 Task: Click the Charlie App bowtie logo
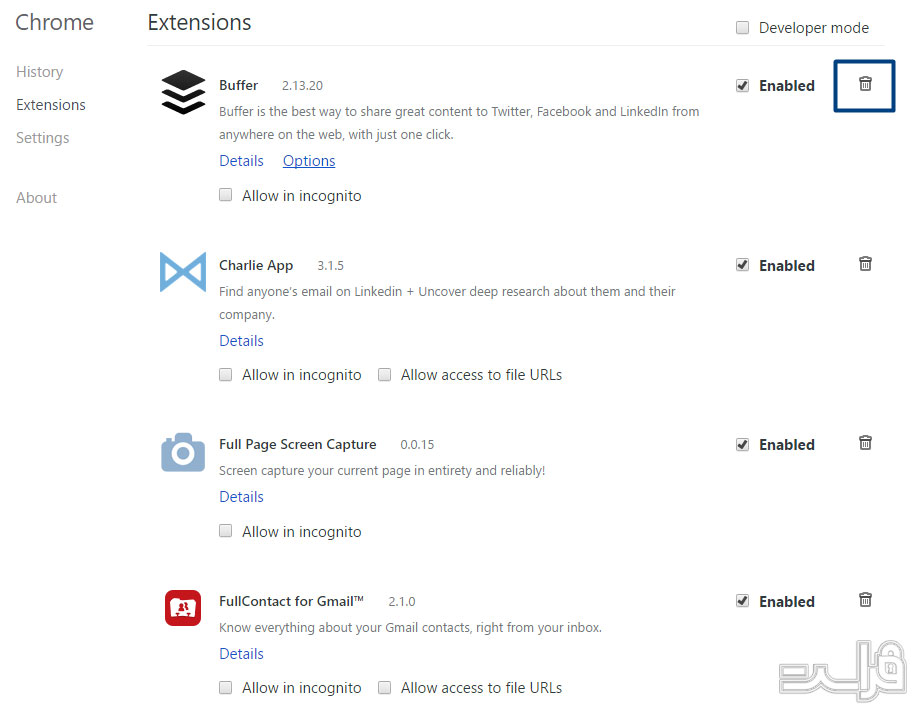[x=183, y=272]
